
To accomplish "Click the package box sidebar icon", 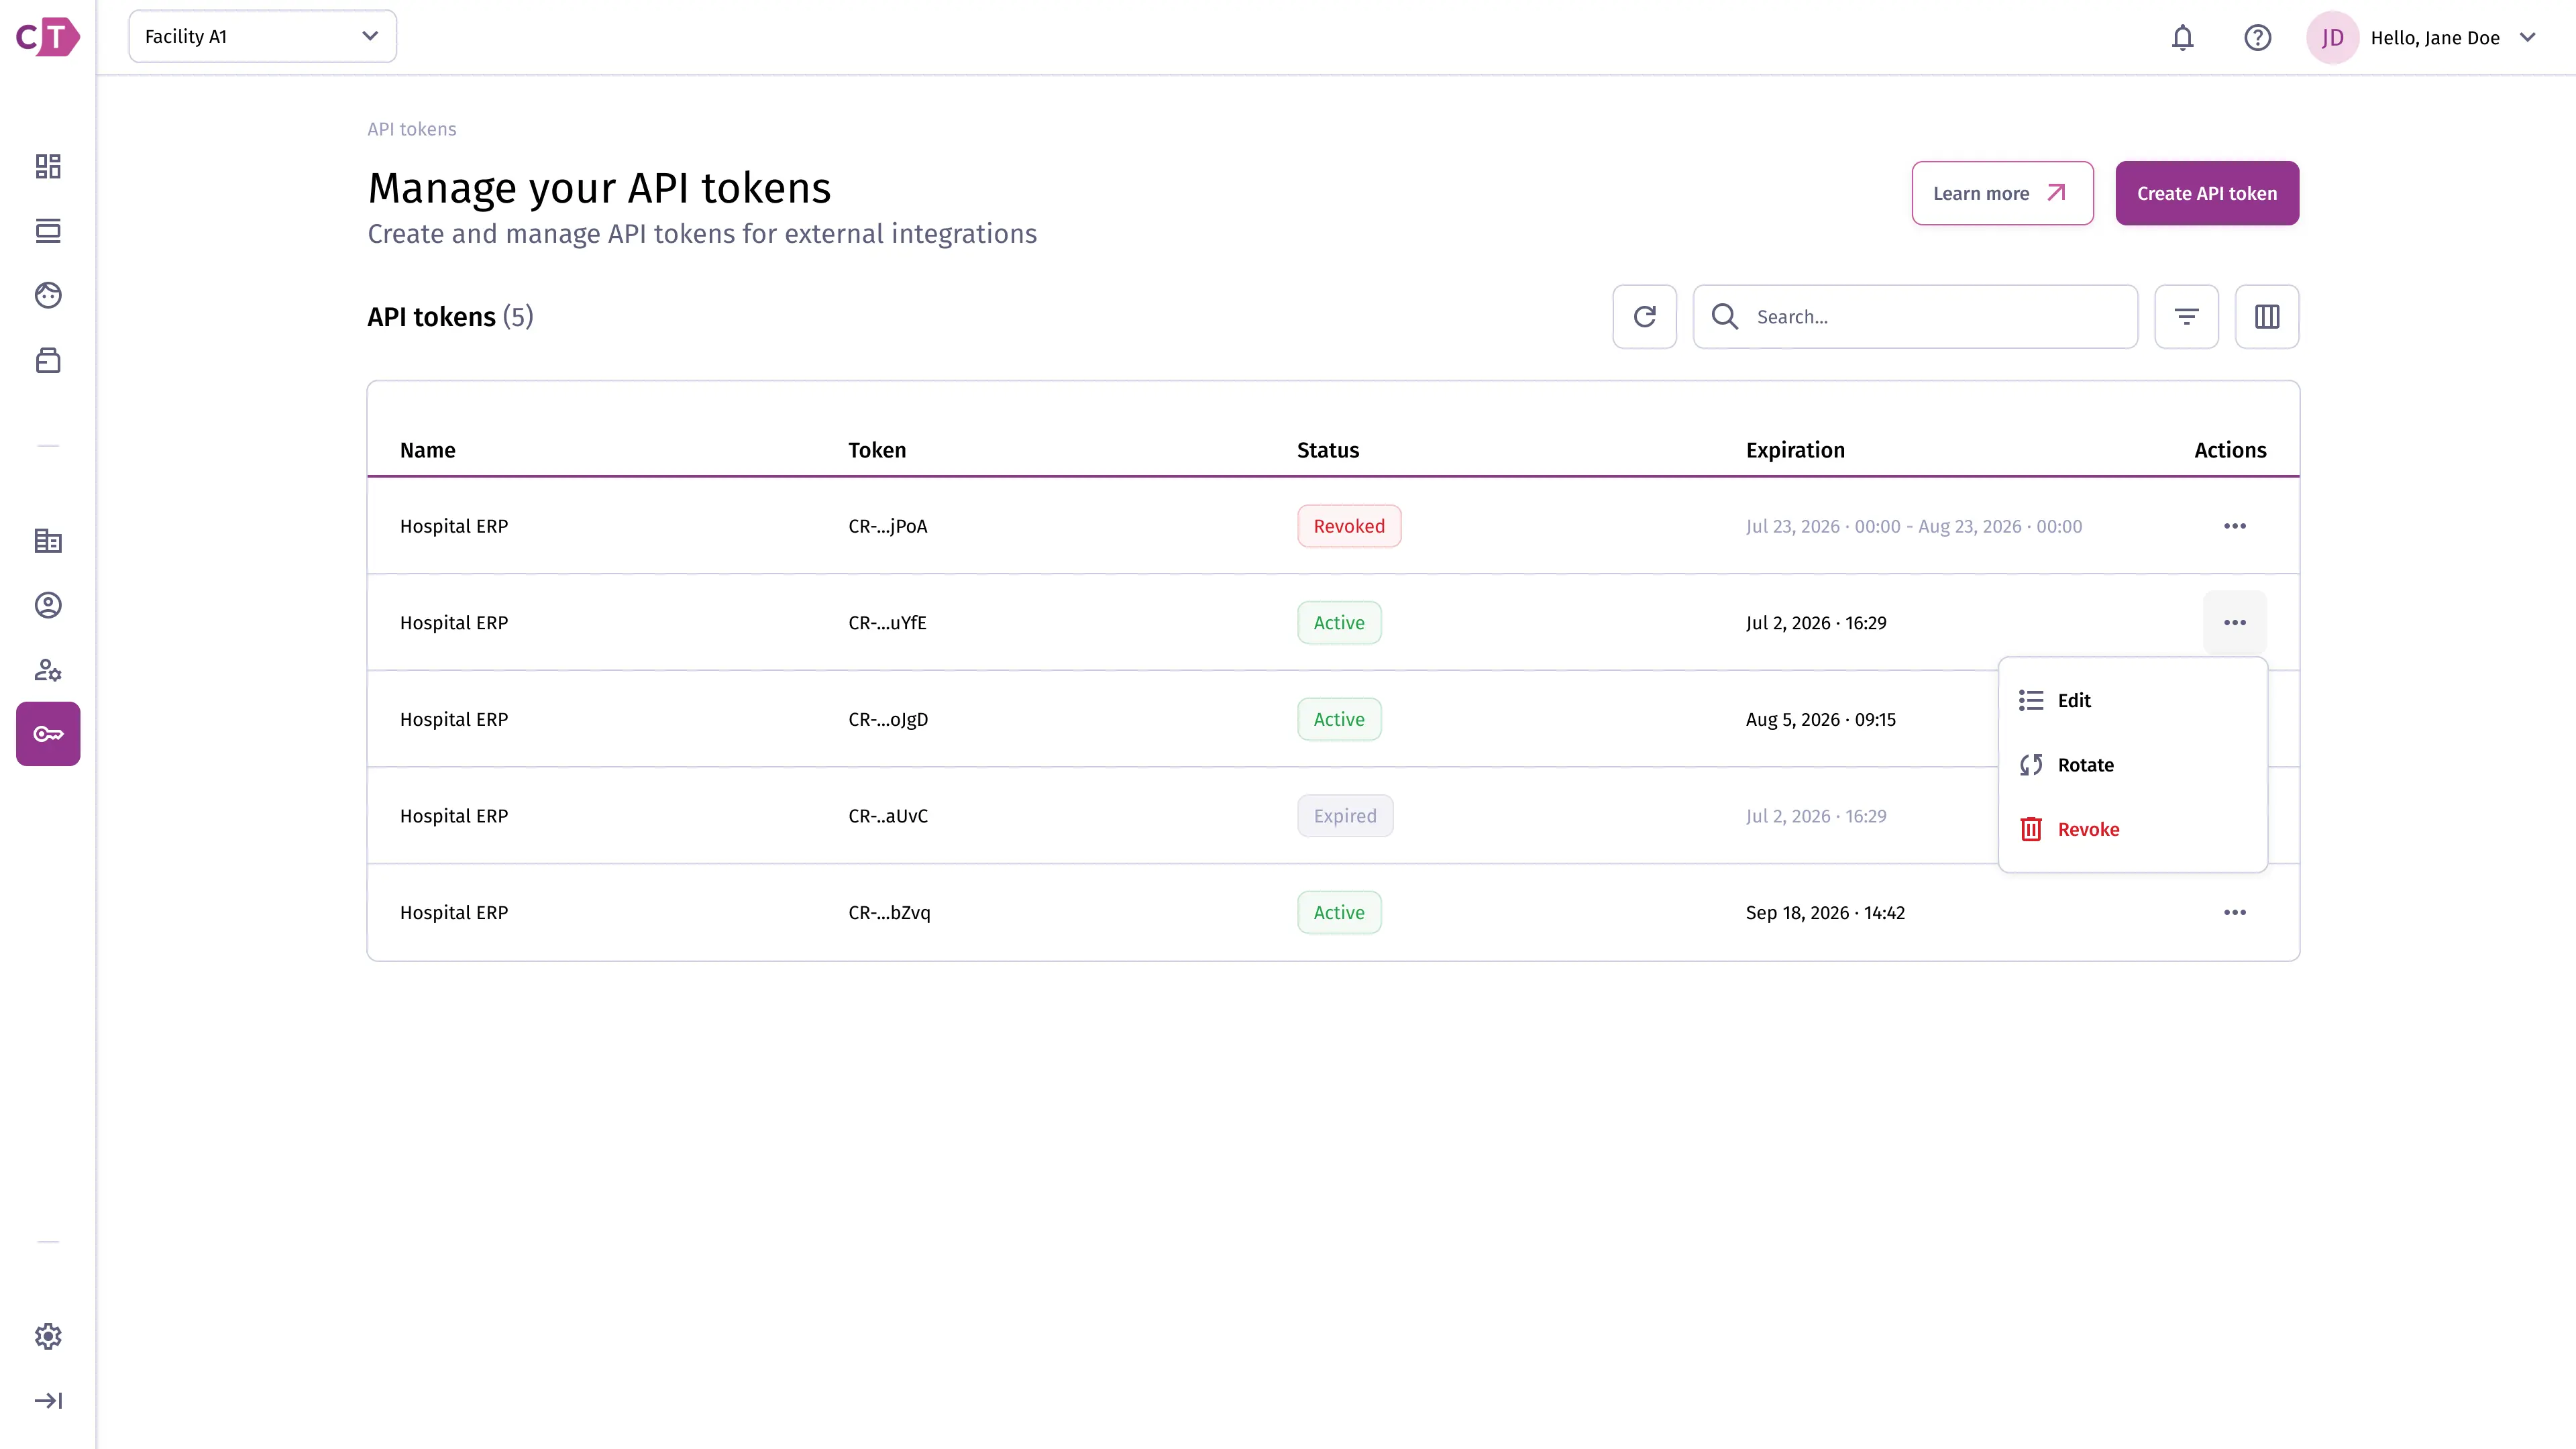I will (48, 360).
